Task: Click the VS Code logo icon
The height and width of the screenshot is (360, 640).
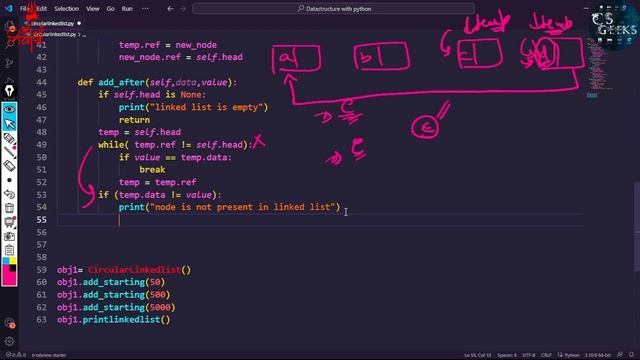Action: (x=9, y=8)
